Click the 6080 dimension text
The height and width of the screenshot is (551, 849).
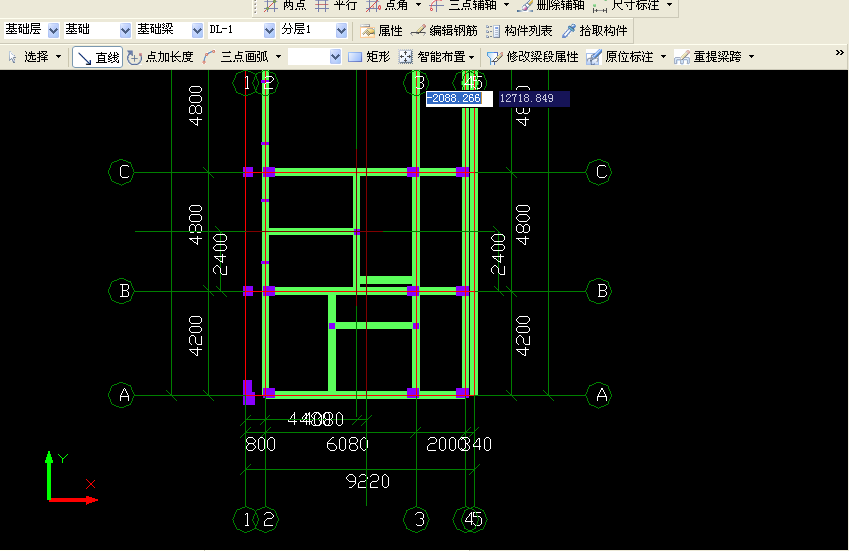click(348, 444)
